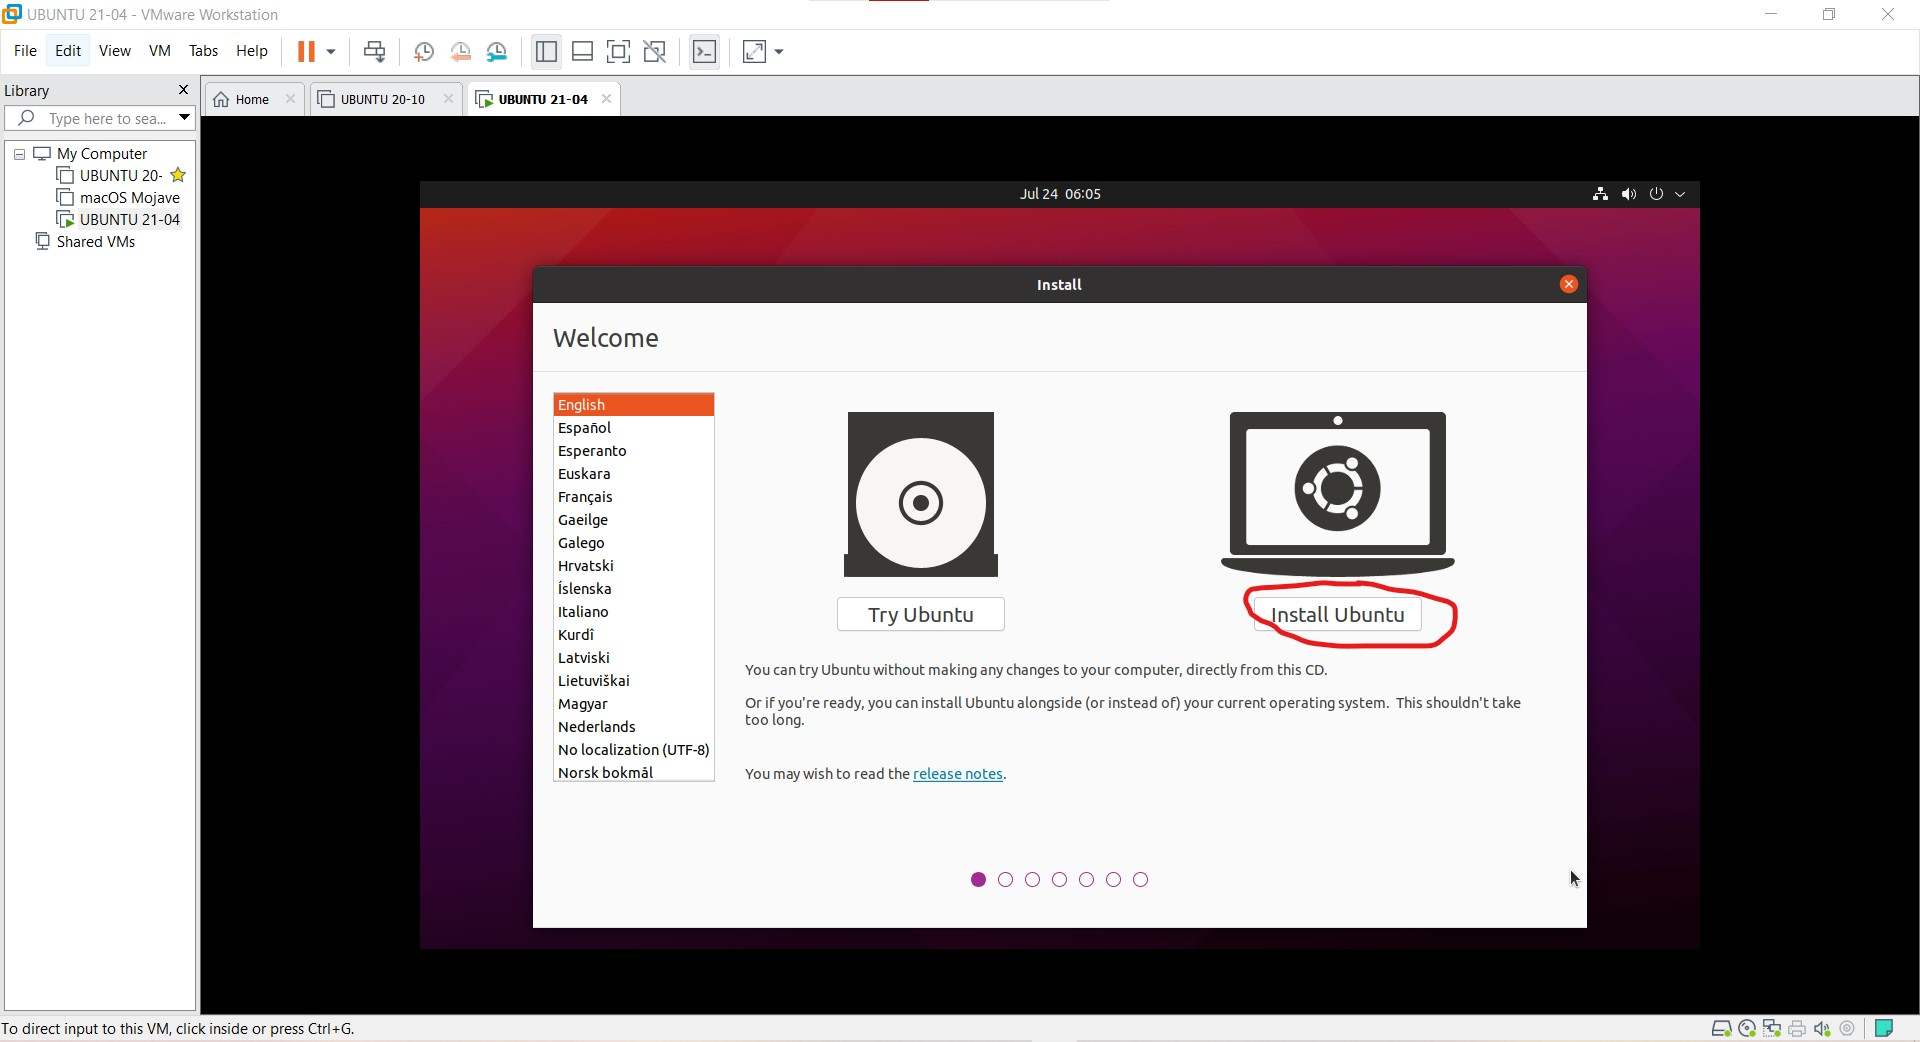Switch to Unity mode
The width and height of the screenshot is (1920, 1042).
pos(655,51)
